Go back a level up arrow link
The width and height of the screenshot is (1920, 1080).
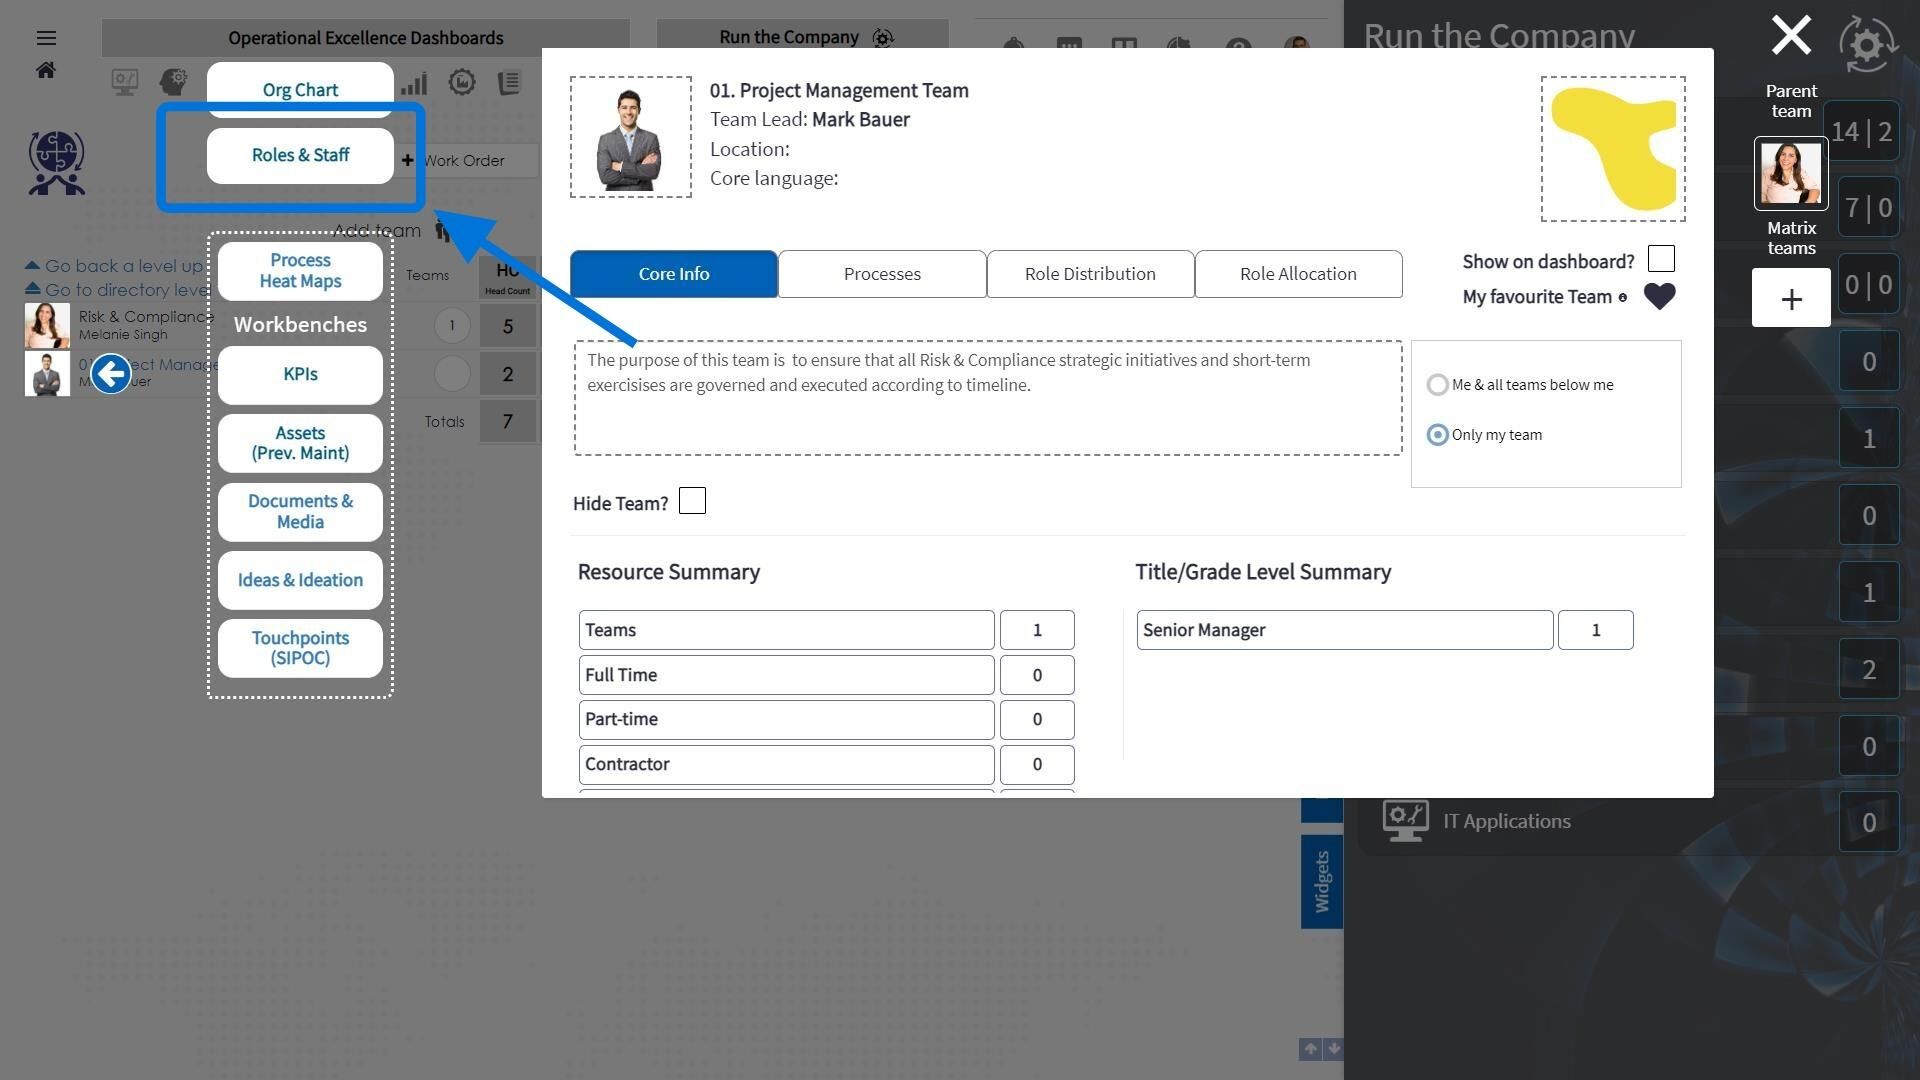pyautogui.click(x=114, y=266)
